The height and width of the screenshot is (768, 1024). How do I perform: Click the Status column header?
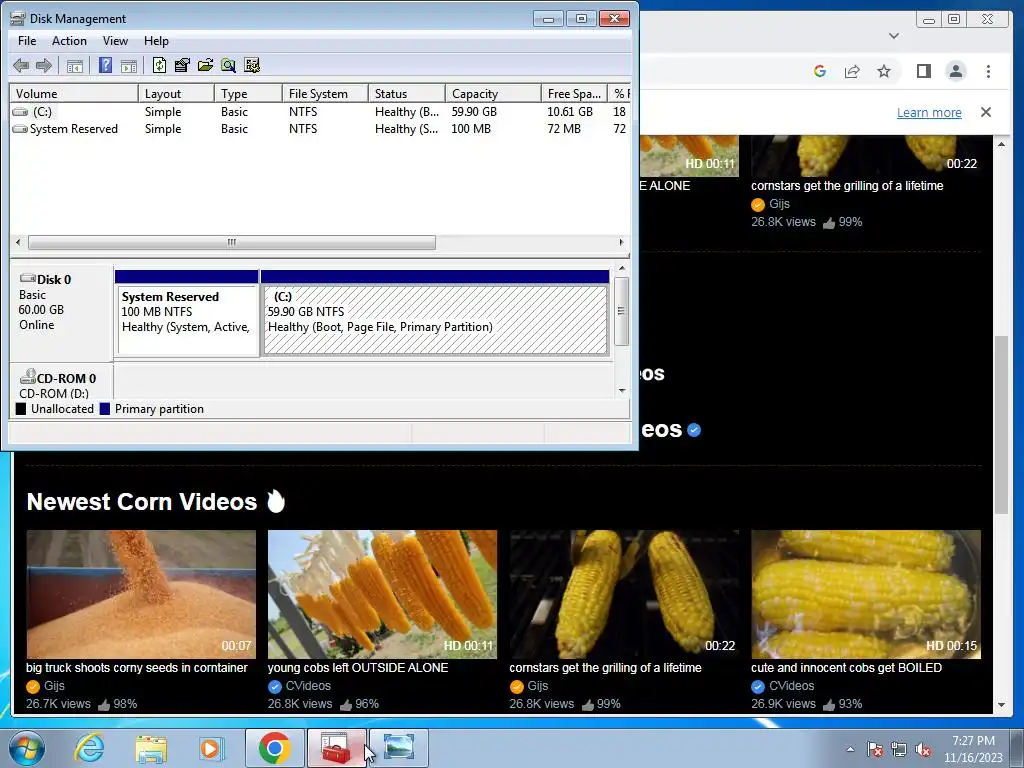point(406,93)
